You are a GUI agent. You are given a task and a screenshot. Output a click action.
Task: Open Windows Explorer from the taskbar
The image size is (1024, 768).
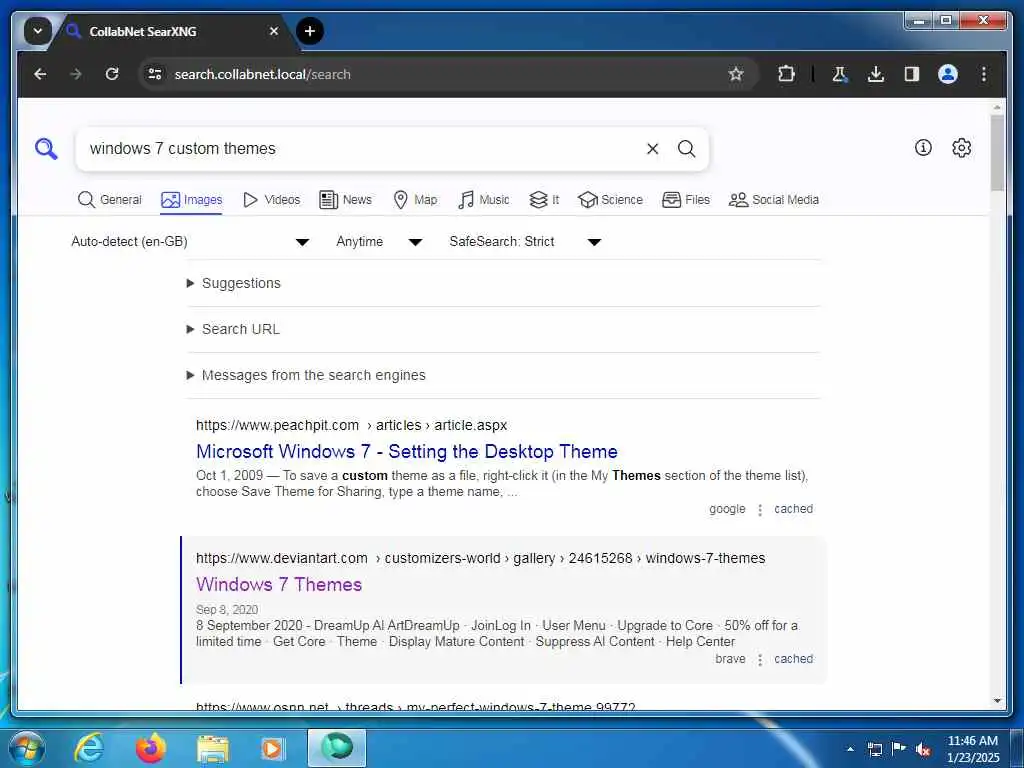(212, 748)
